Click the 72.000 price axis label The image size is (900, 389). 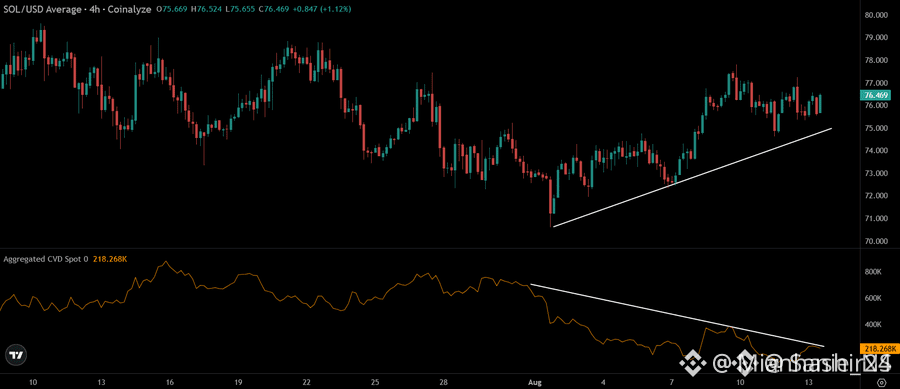[876, 196]
